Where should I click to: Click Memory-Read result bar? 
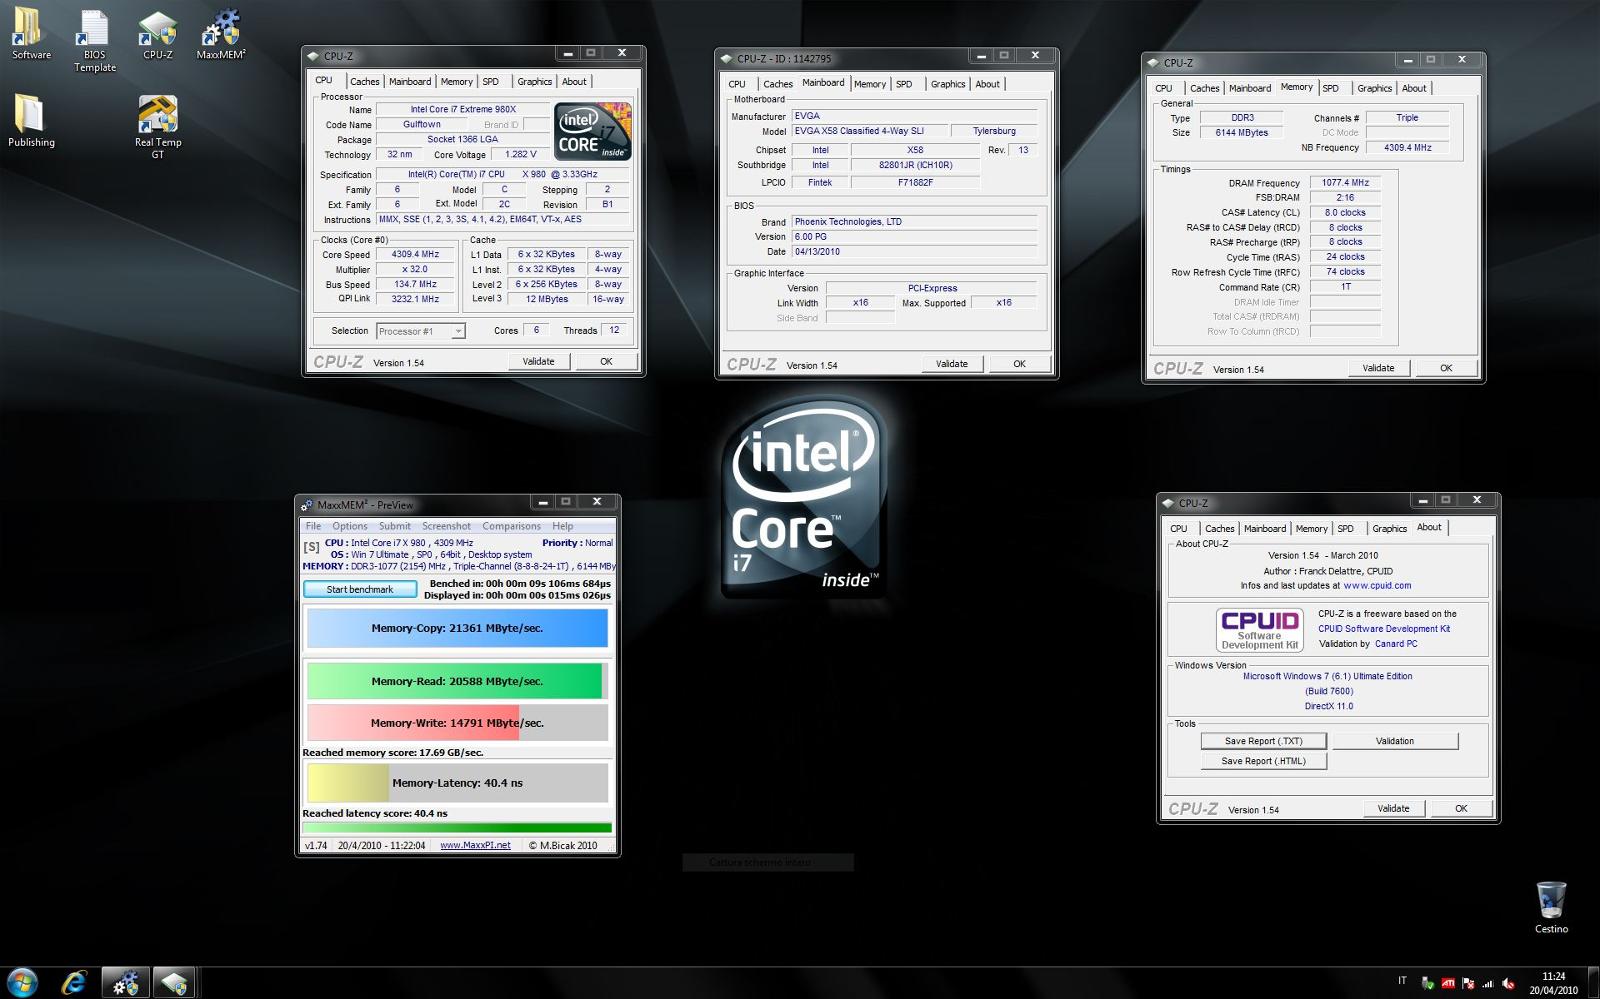tap(457, 681)
